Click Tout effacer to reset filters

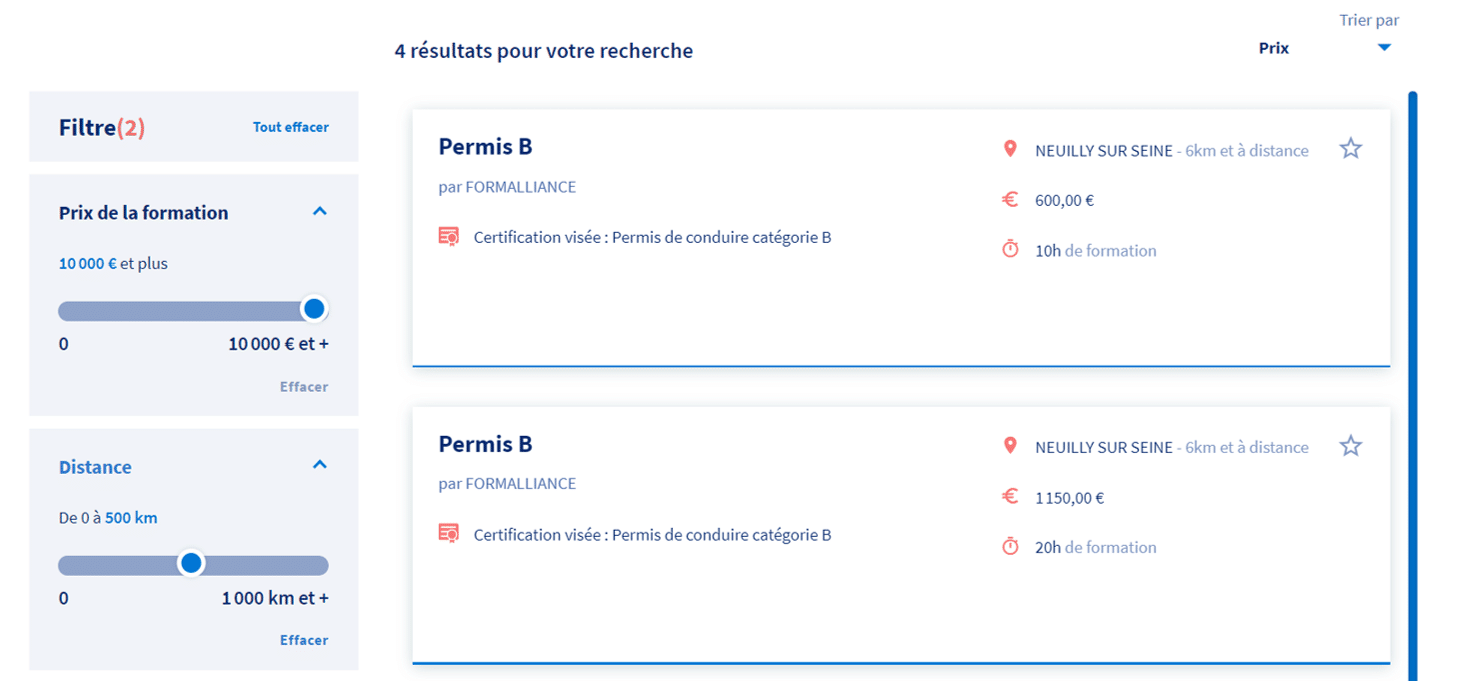pos(291,127)
